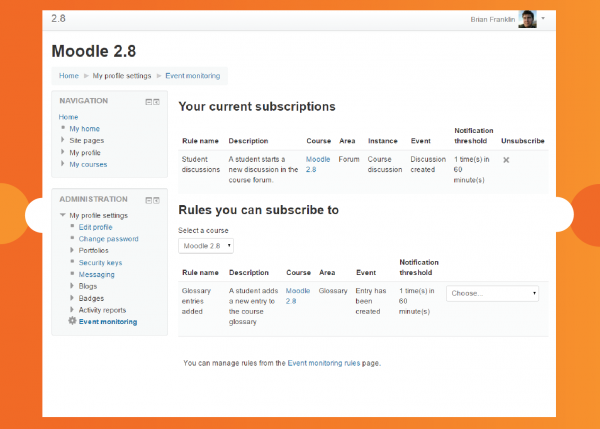Expand the Blogs node
Image resolution: width=600 pixels, height=429 pixels.
(x=72, y=285)
